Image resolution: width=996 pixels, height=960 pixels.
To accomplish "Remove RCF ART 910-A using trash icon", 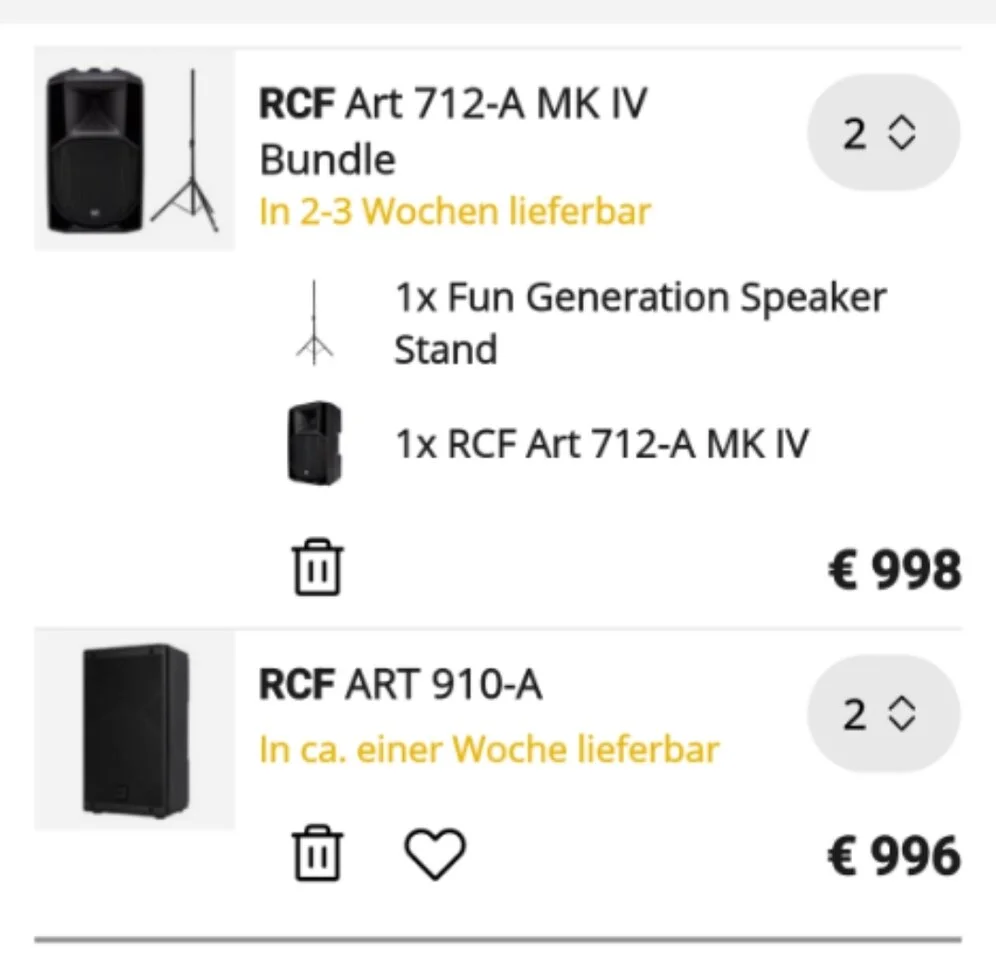I will click(x=317, y=854).
